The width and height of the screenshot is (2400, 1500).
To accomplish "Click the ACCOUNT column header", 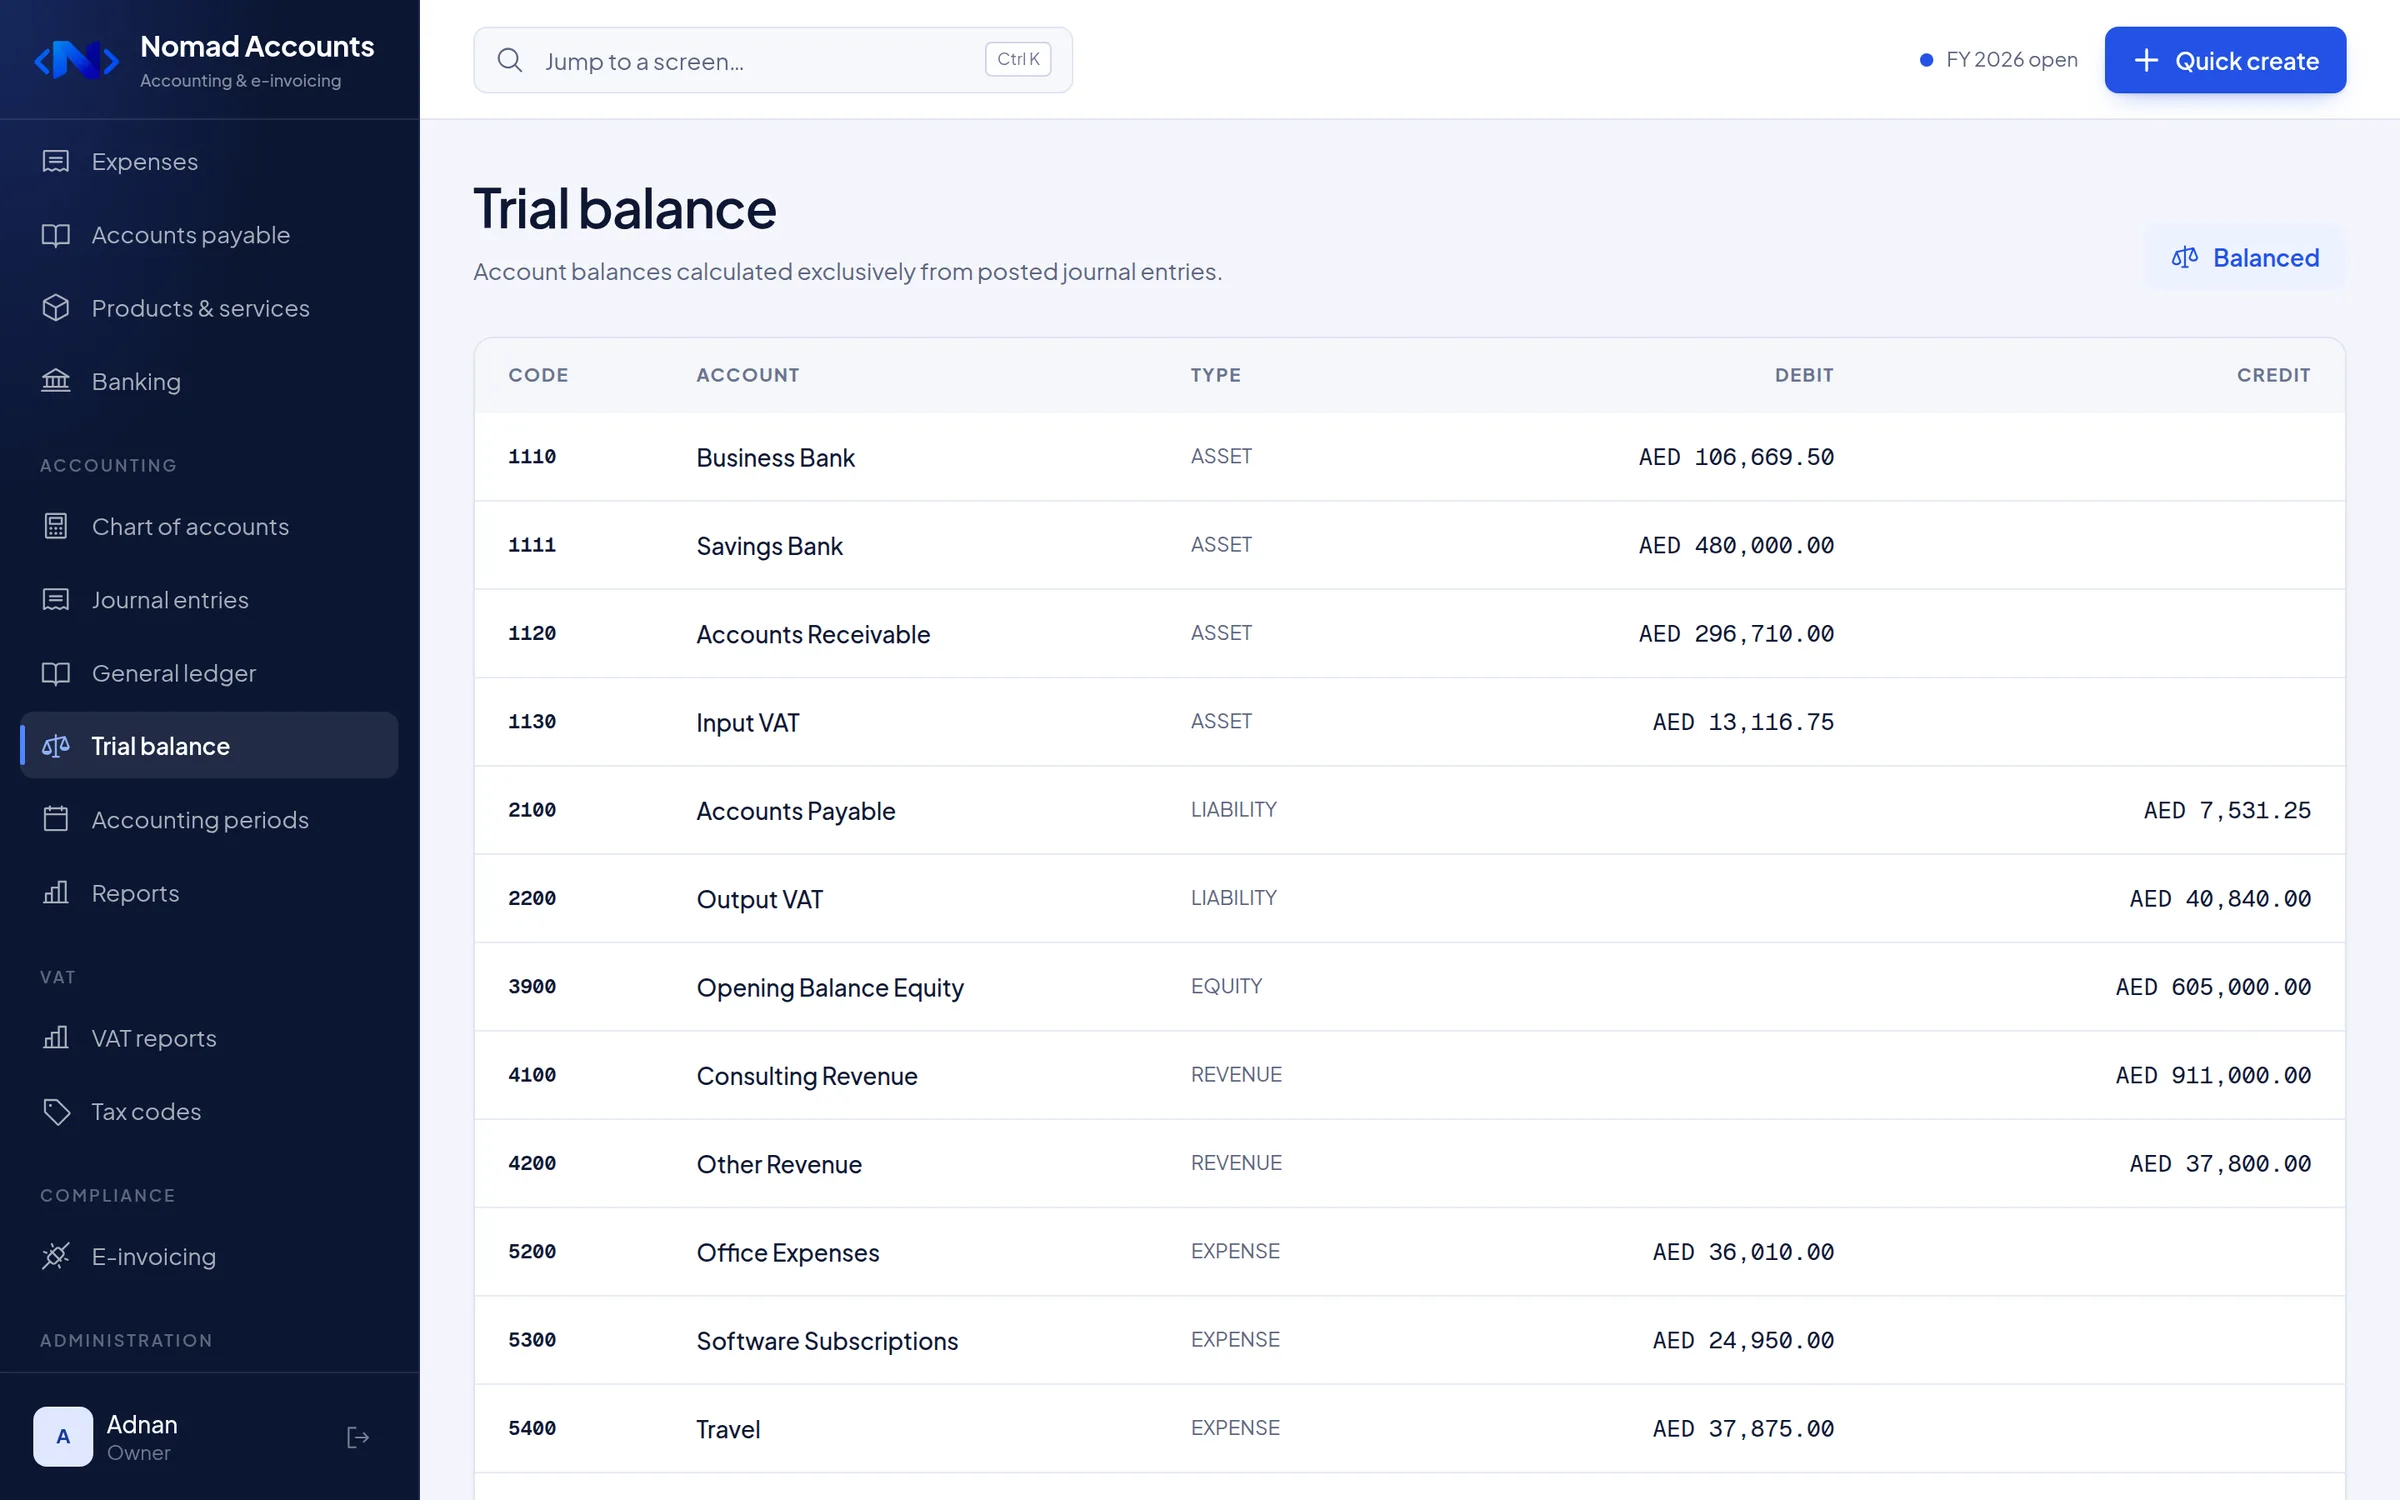I will pyautogui.click(x=748, y=375).
